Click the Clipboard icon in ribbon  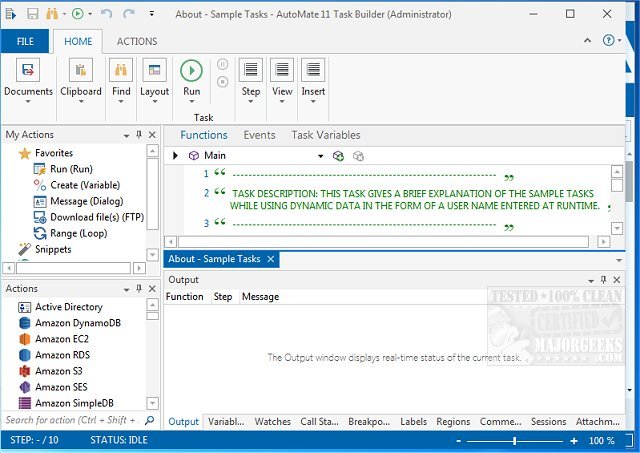click(81, 70)
